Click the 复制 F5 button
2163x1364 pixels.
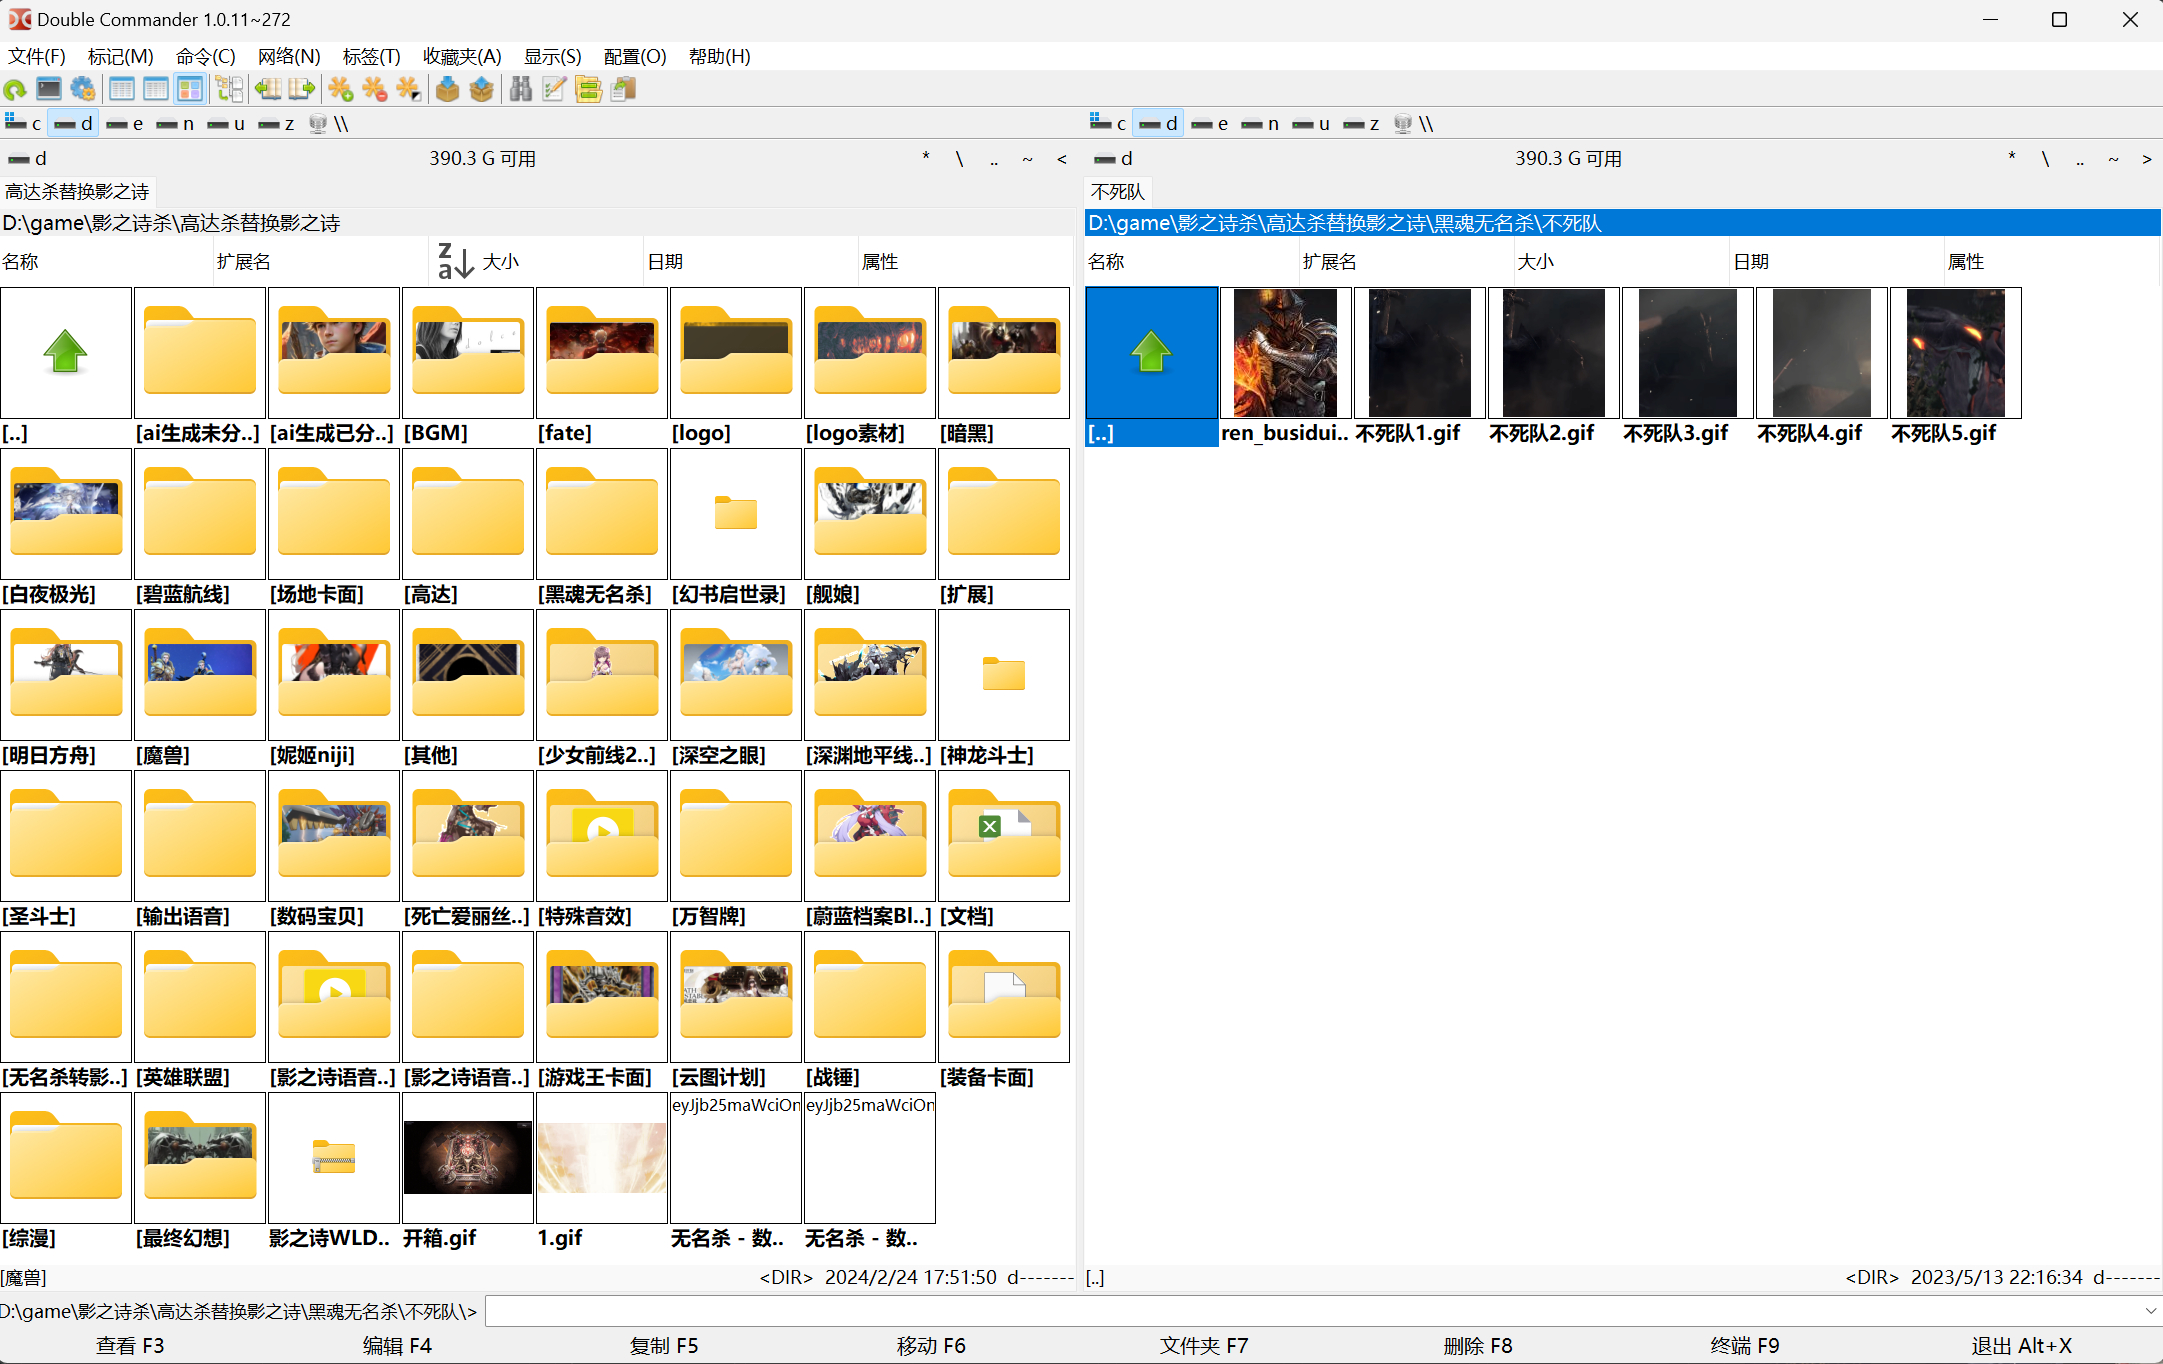pos(664,1346)
